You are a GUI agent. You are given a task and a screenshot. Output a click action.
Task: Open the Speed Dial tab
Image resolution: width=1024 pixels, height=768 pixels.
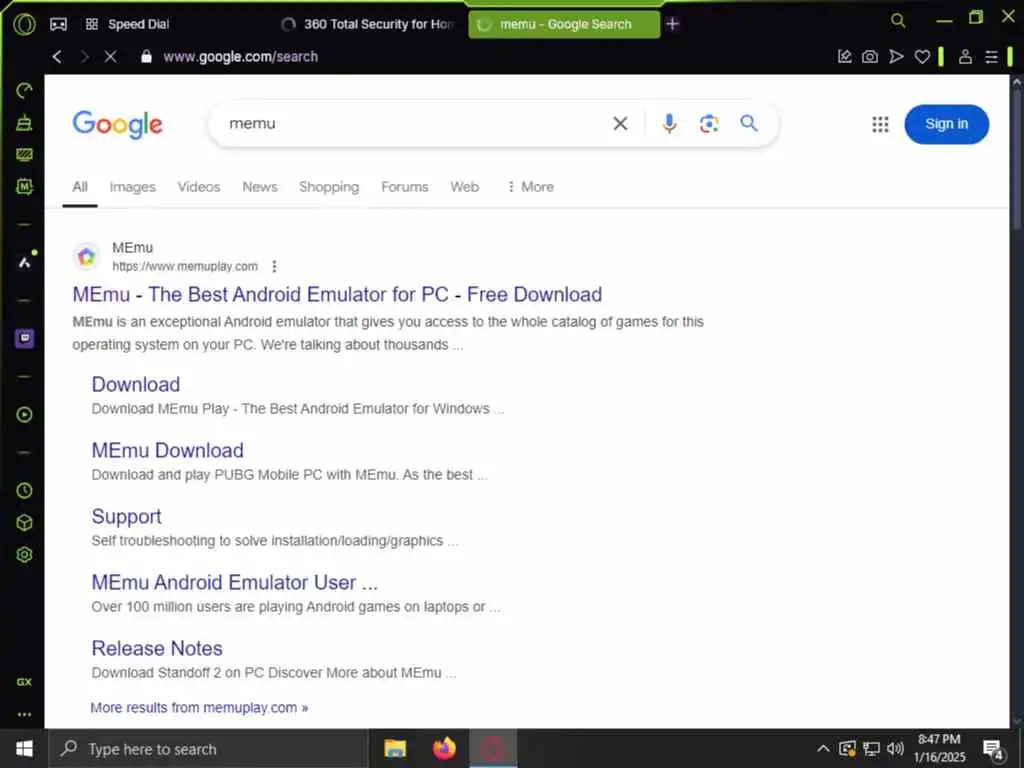pos(127,24)
